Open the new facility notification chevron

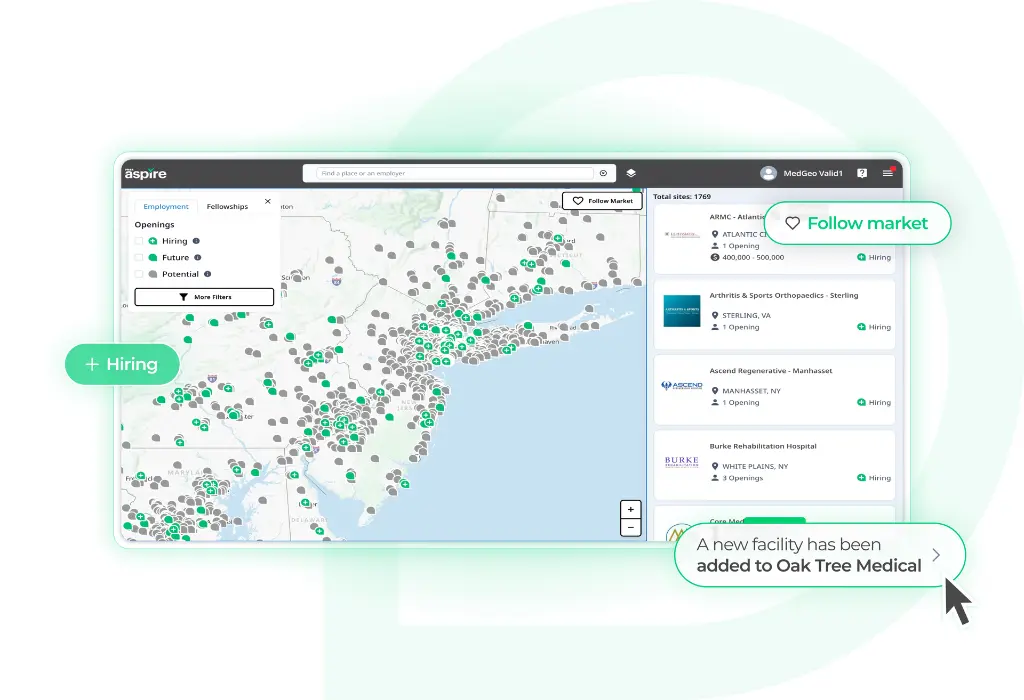coord(936,555)
